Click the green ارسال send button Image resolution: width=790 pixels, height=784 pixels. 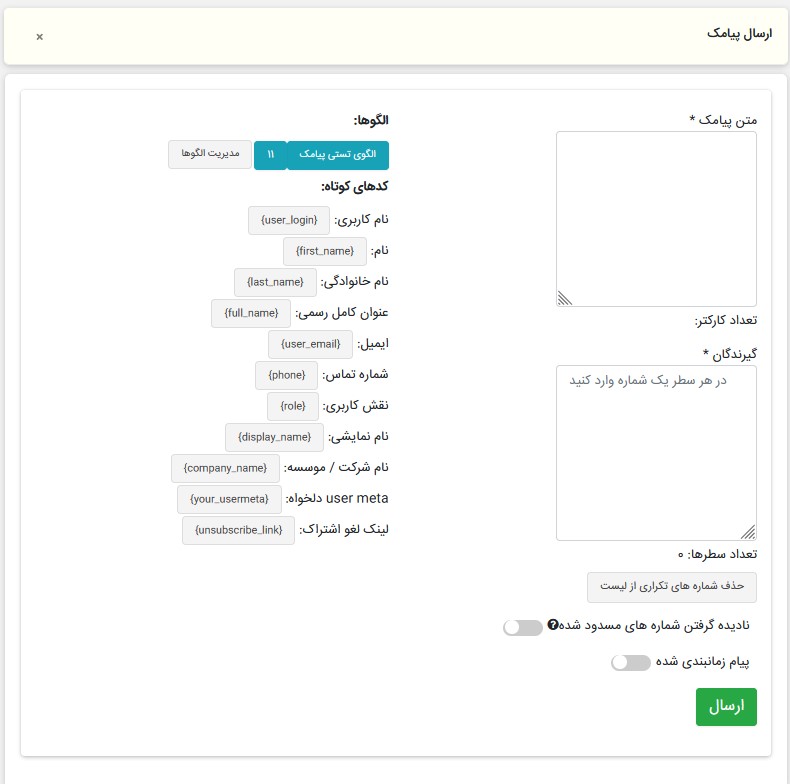tap(726, 706)
